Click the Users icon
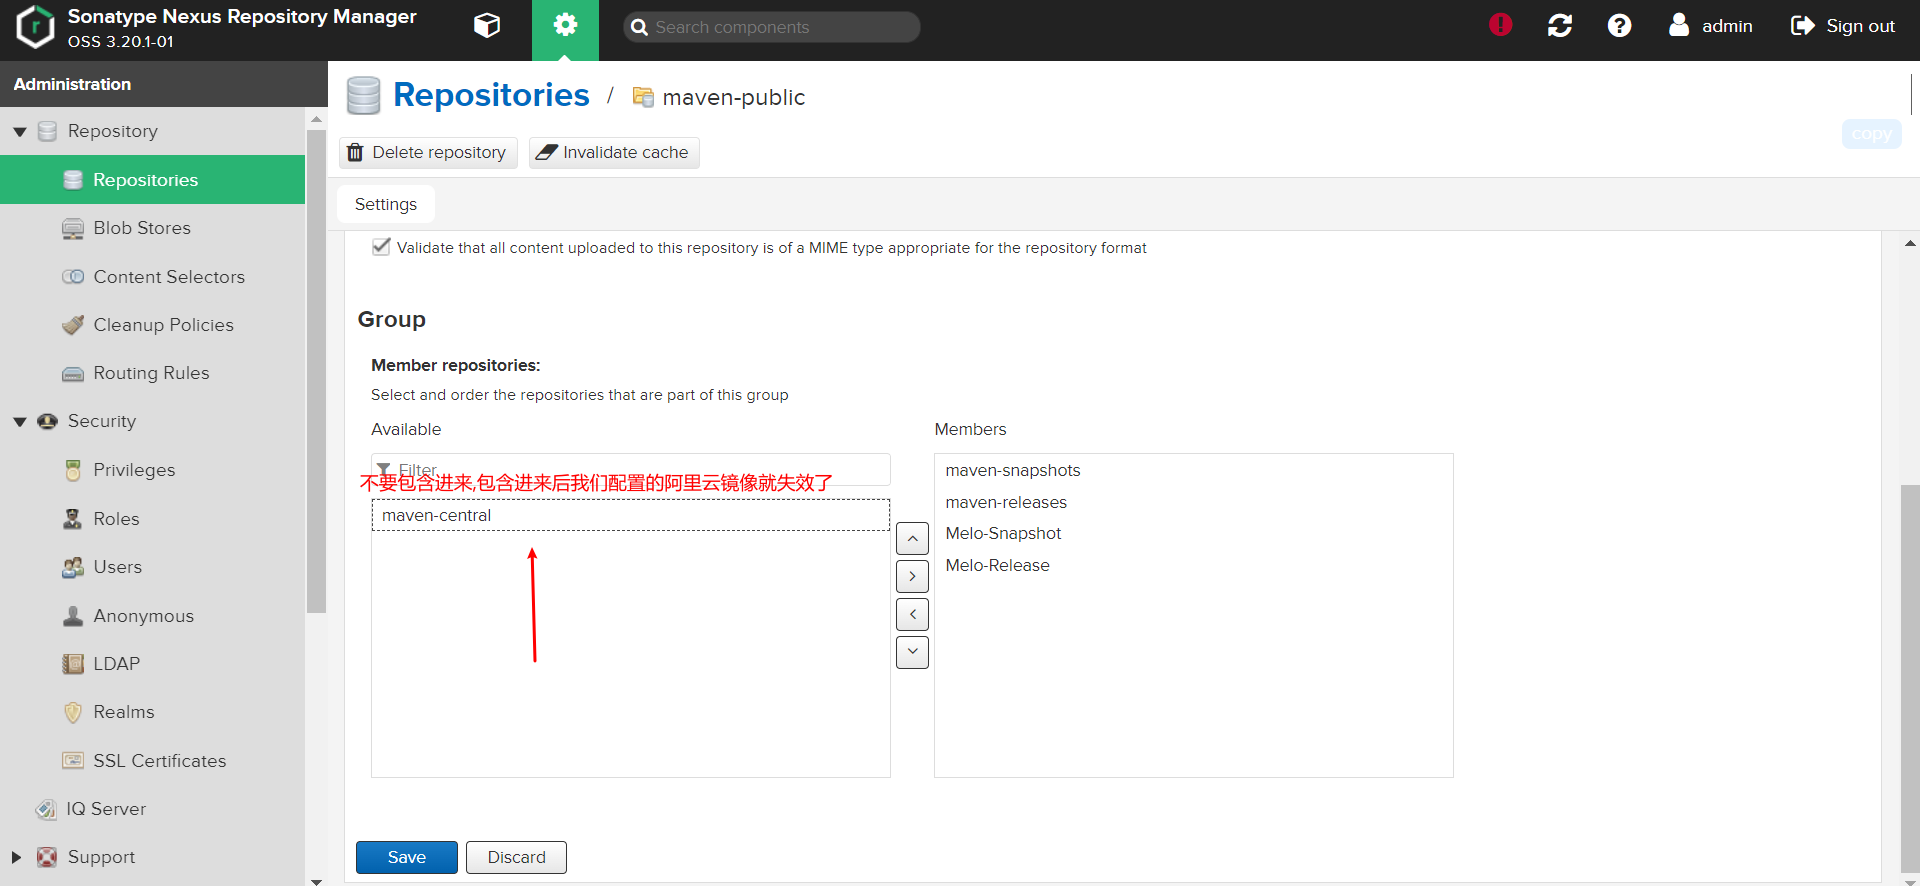The image size is (1920, 886). pos(73,567)
